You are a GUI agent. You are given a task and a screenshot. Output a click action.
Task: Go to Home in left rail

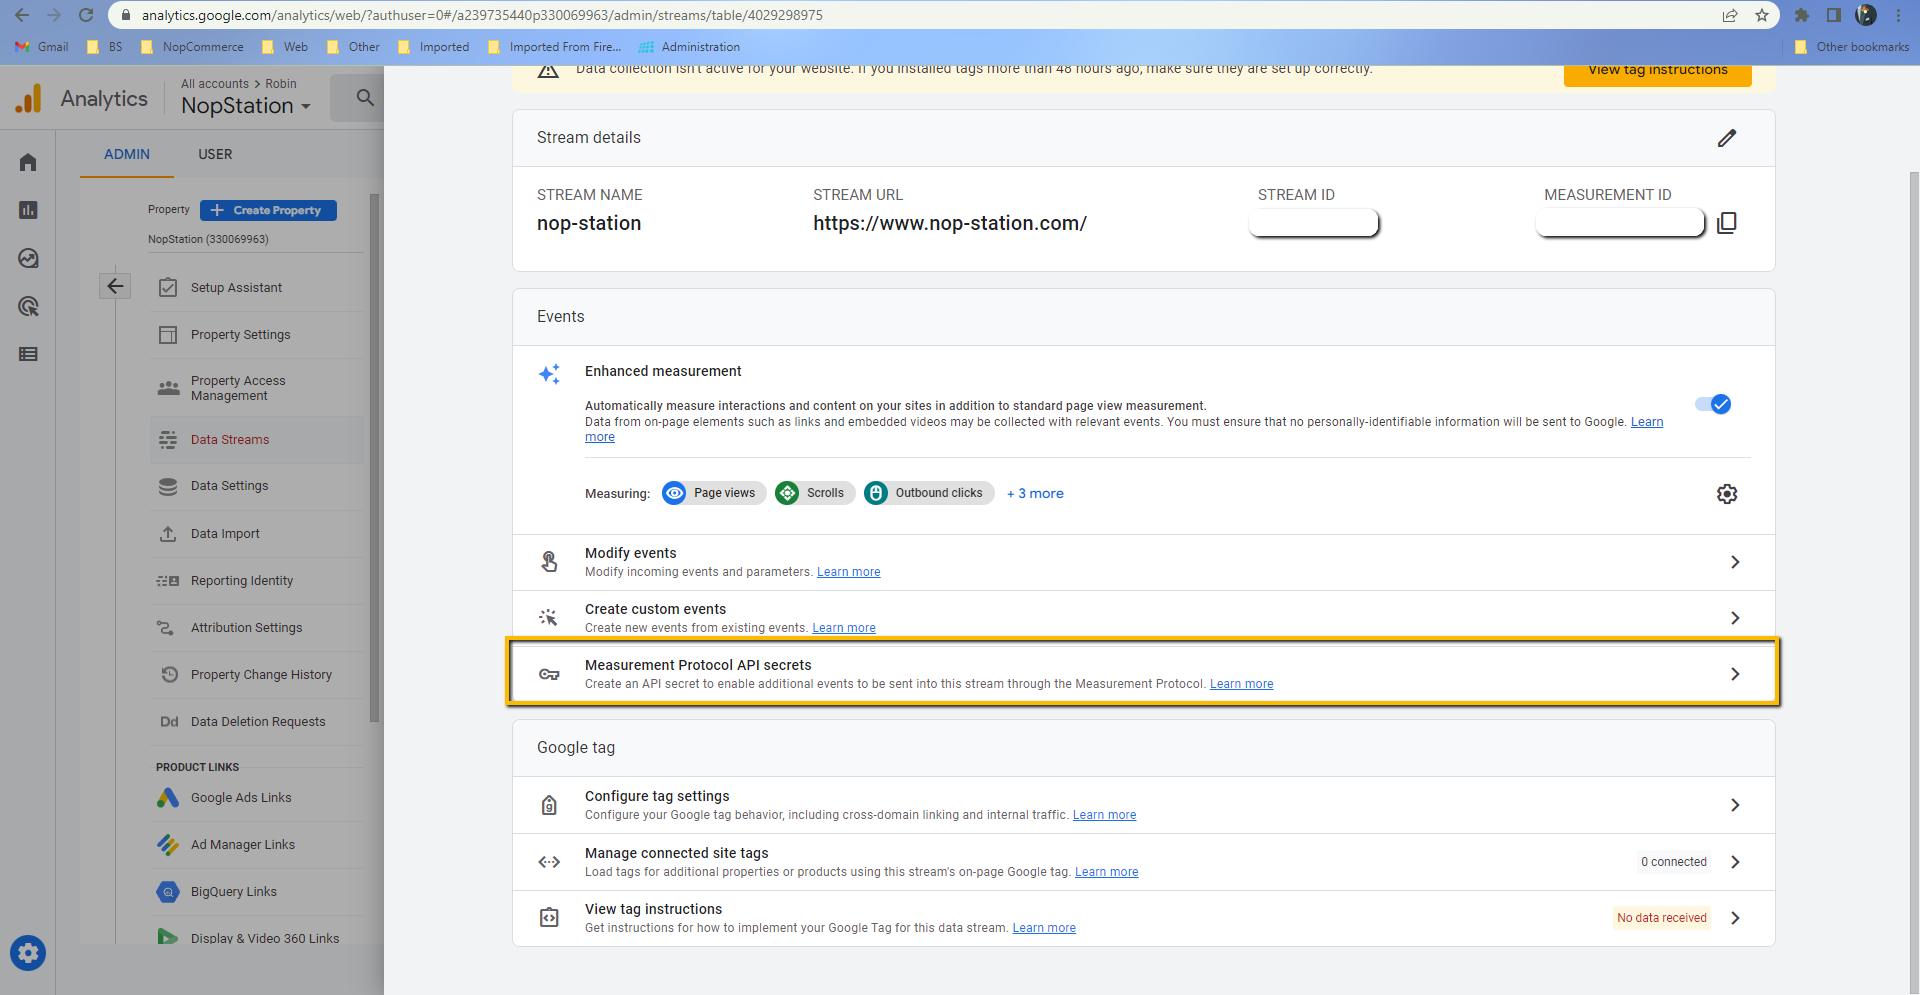click(28, 162)
